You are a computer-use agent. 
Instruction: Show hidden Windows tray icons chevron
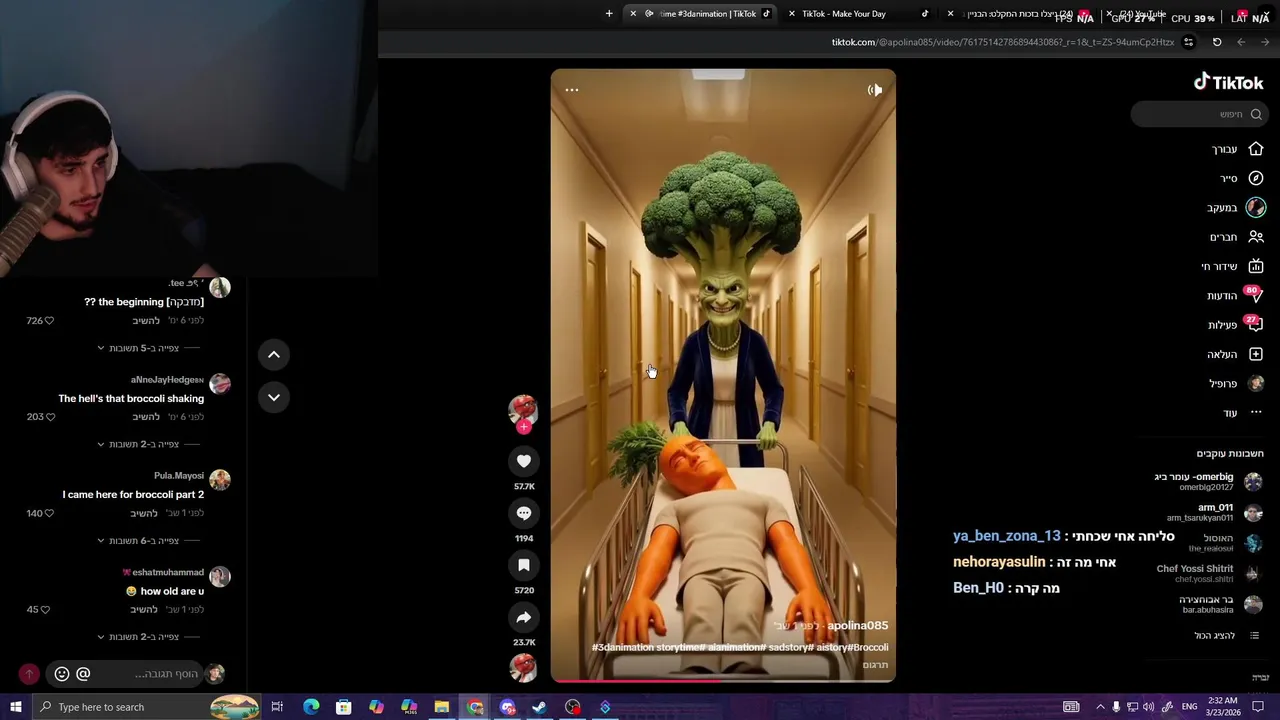pos(1100,707)
